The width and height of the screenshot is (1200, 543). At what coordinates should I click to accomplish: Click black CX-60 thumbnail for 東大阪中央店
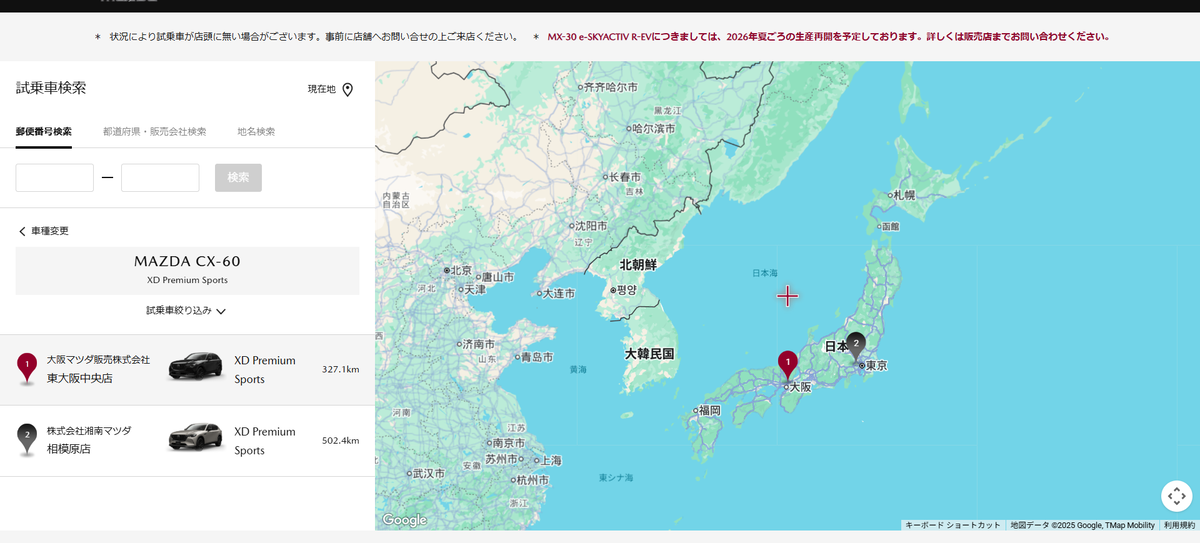195,366
